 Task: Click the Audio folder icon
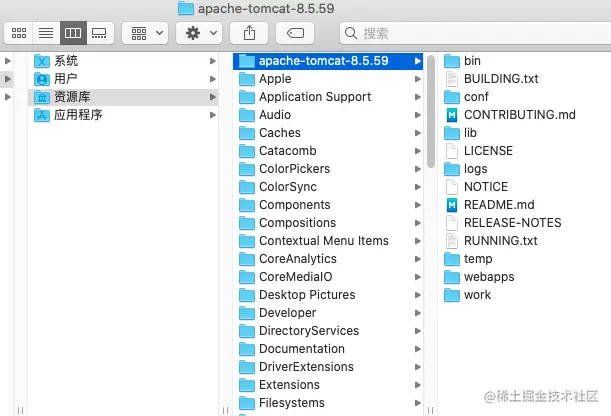(247, 115)
